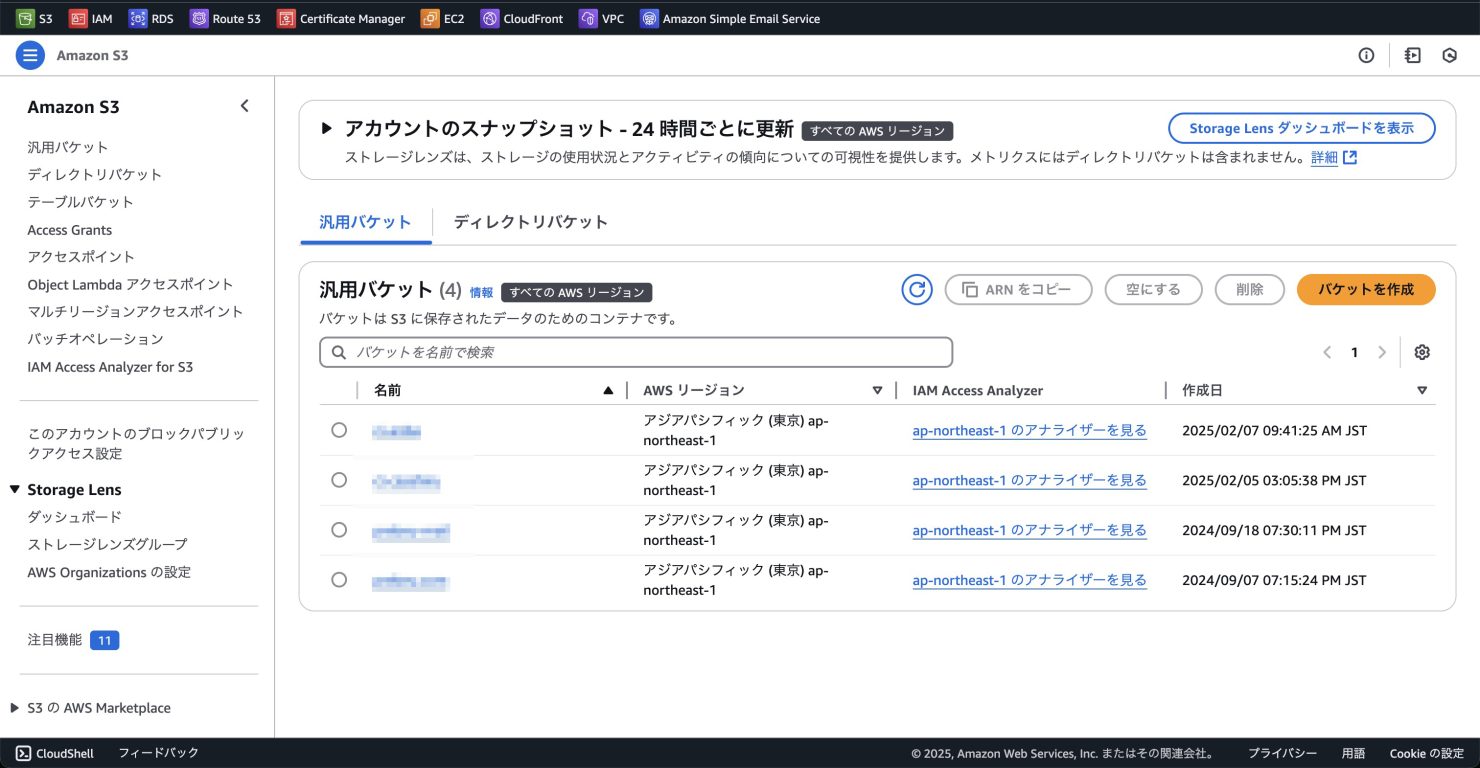Click the Route 53 shortcut icon

click(199, 18)
